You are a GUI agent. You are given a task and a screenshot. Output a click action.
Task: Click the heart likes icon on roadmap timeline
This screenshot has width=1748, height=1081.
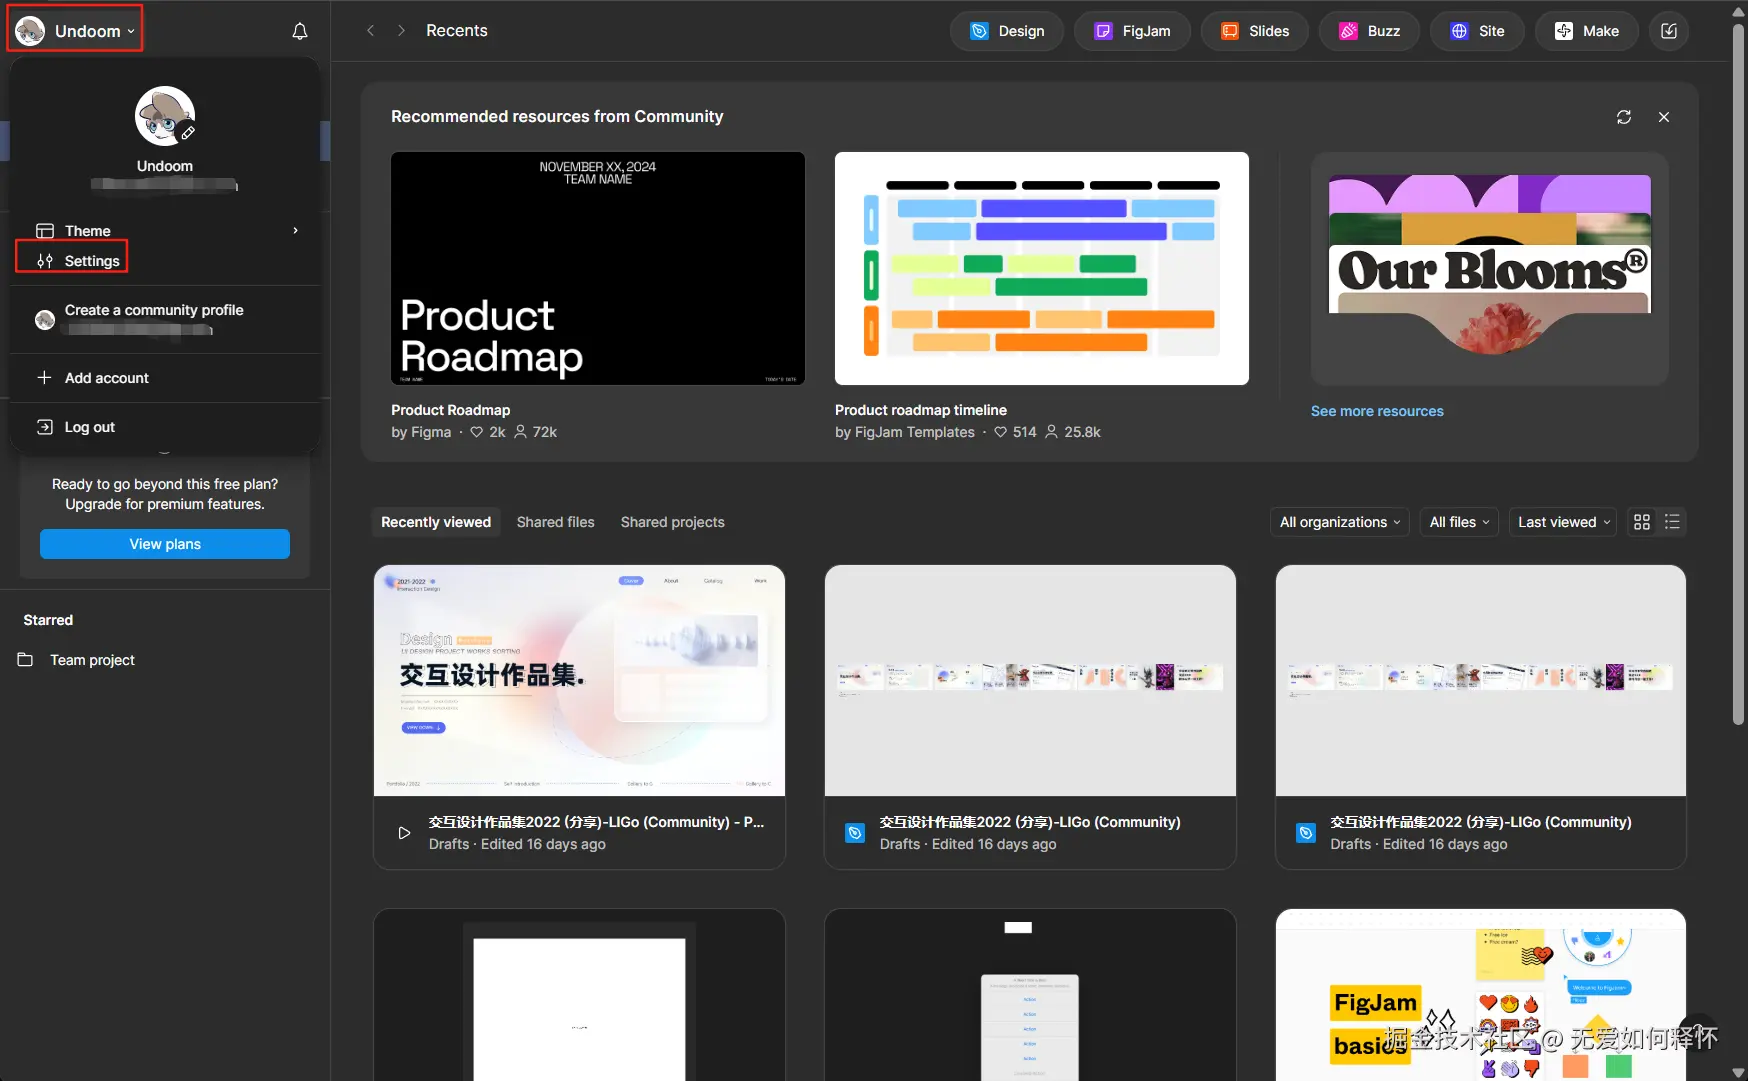coord(1000,432)
